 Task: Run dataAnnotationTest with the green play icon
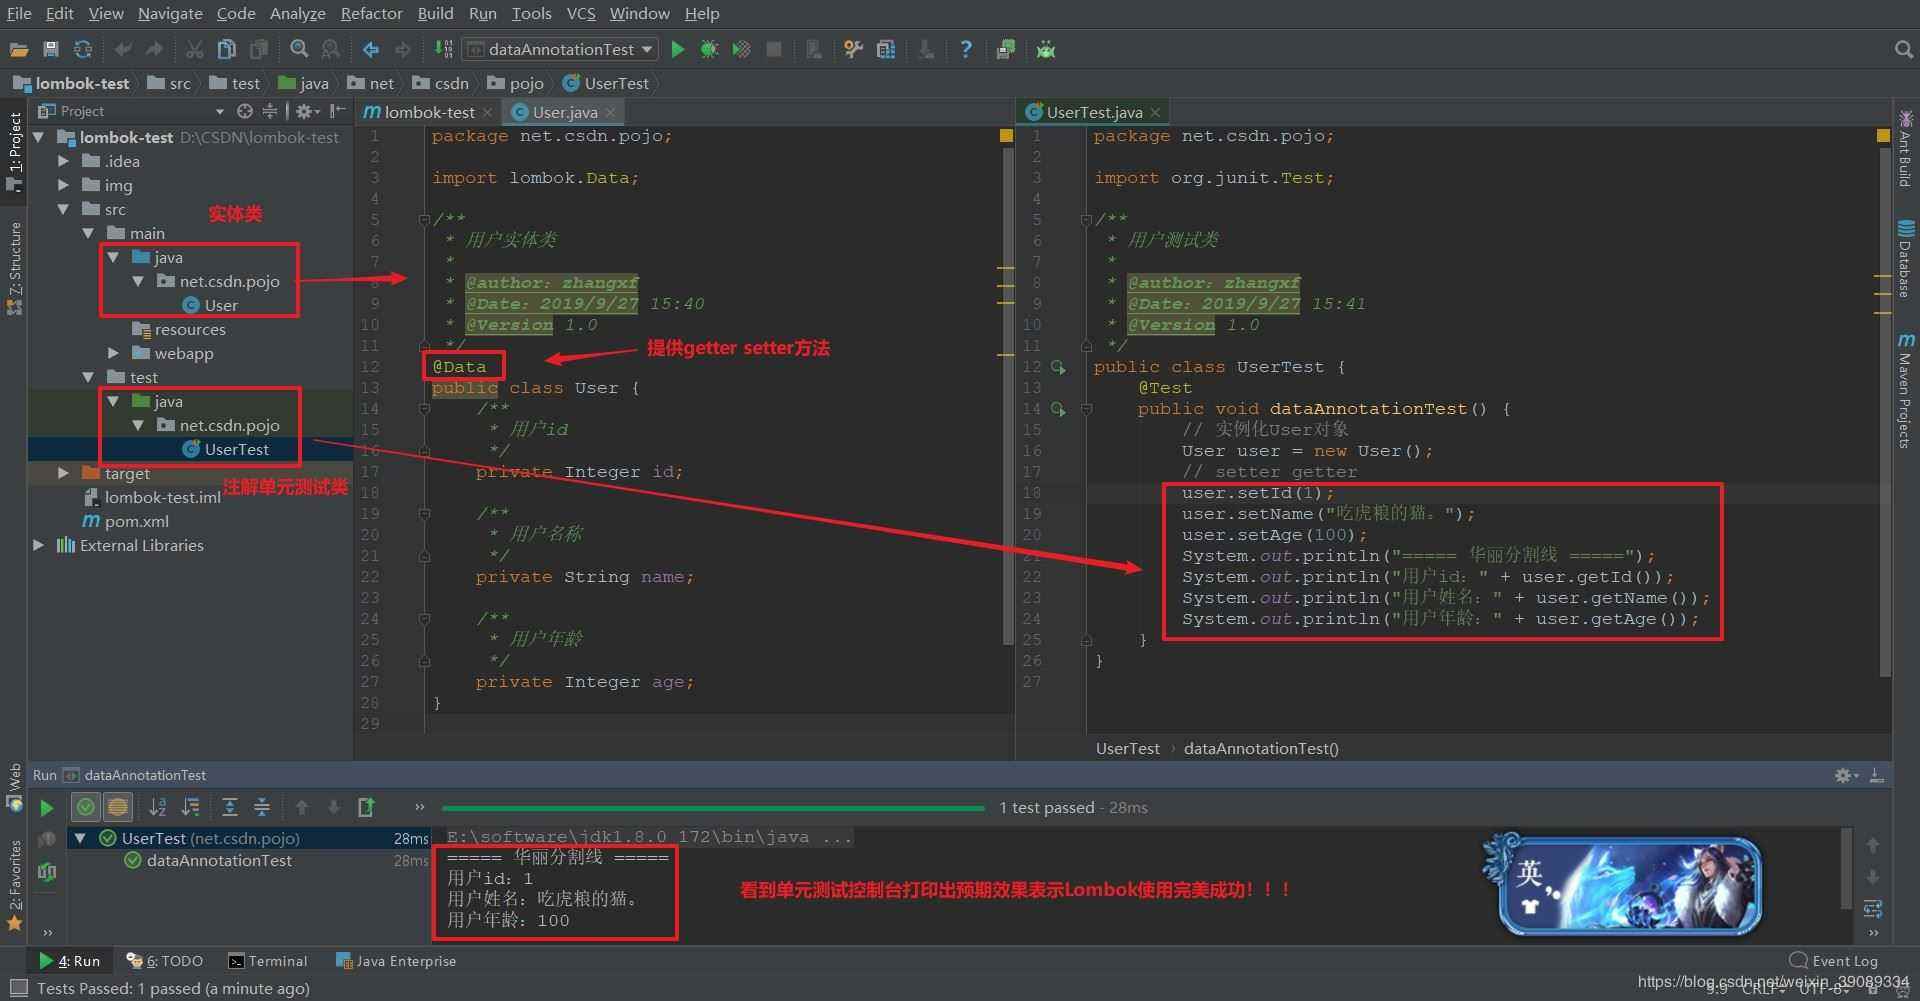(677, 49)
